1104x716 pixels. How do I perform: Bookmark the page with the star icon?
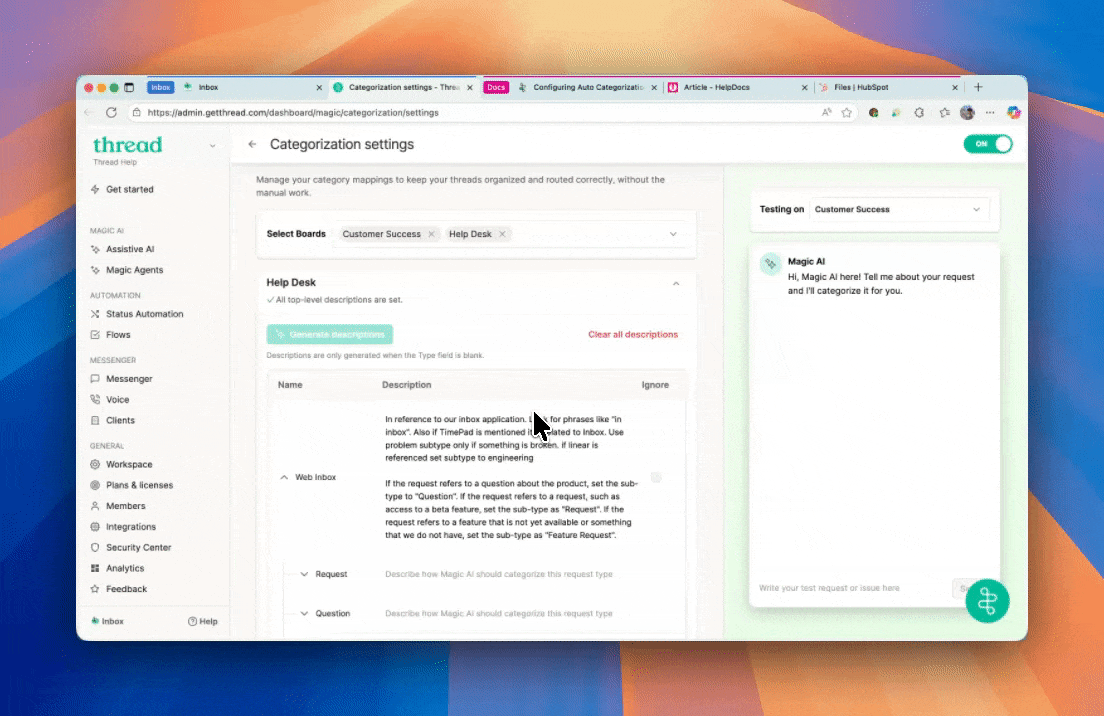coord(846,113)
